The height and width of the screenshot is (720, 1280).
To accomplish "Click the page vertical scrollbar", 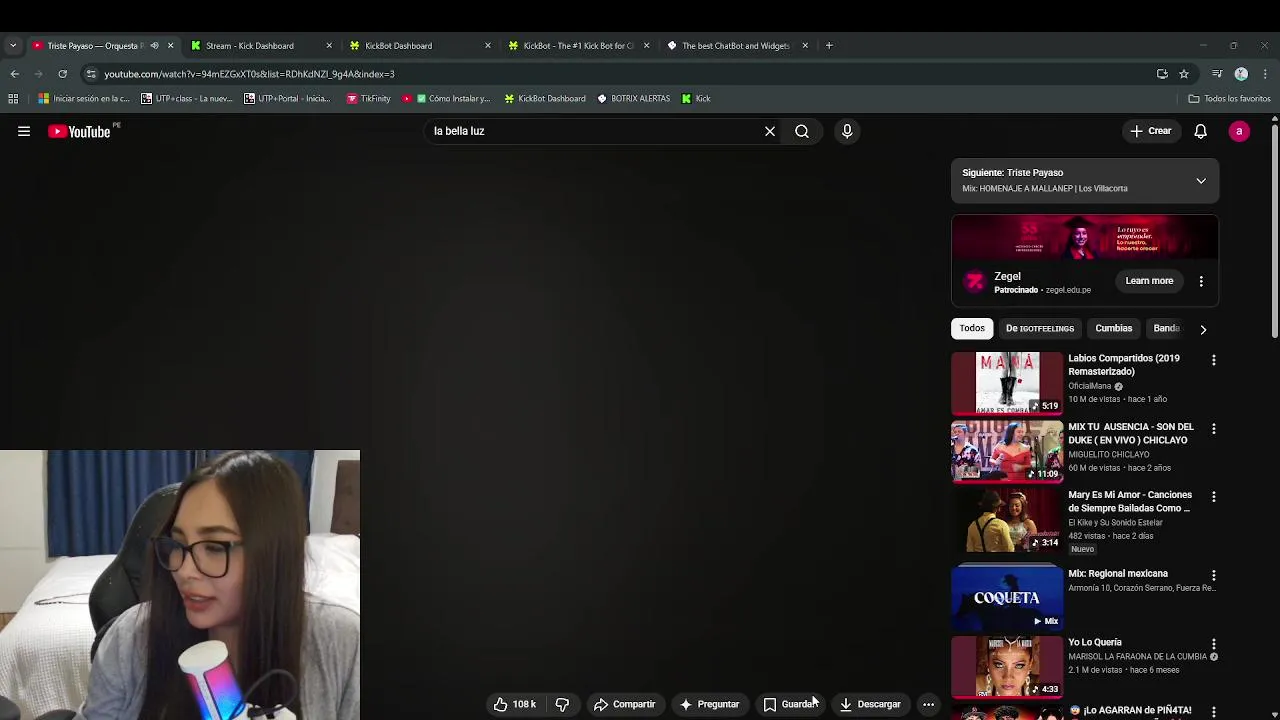I will coord(1274,230).
